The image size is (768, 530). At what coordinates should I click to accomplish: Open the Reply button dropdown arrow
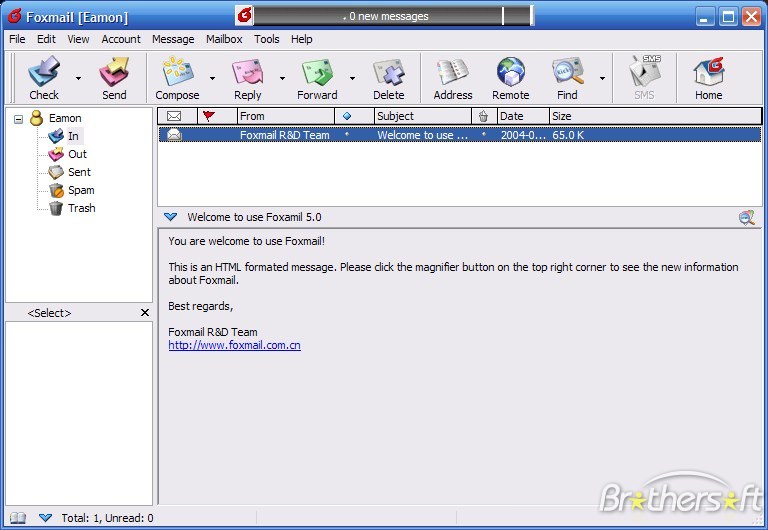click(x=282, y=78)
